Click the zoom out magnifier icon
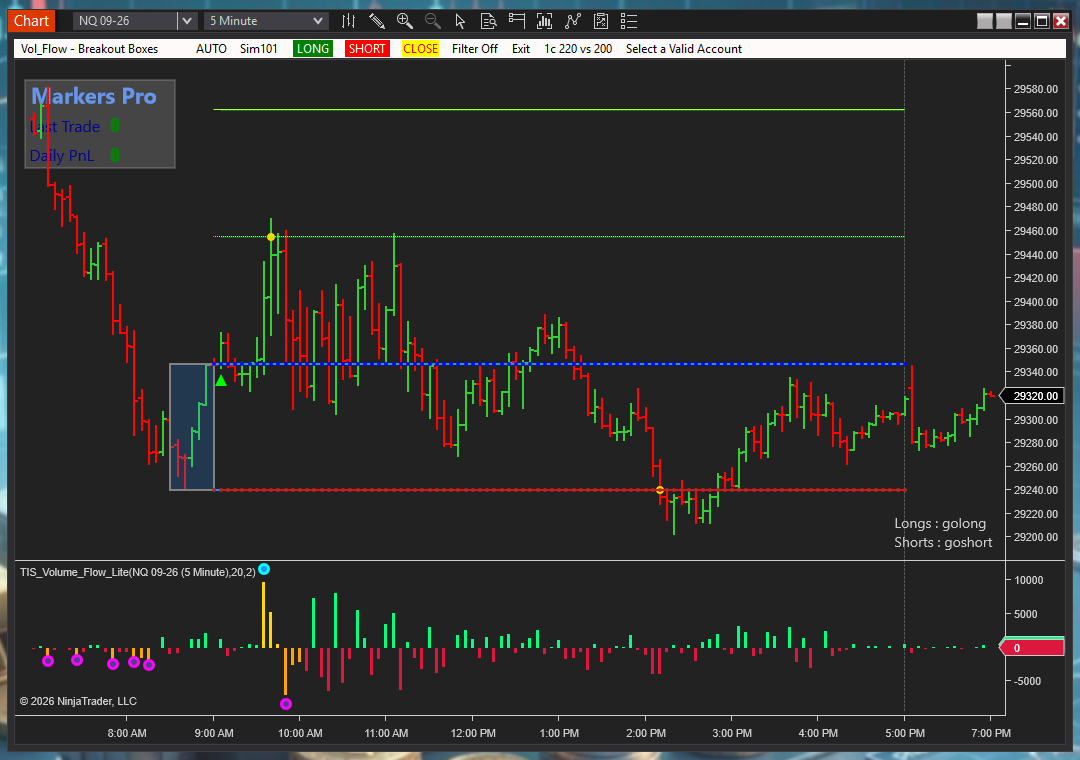The width and height of the screenshot is (1080, 760). point(433,21)
